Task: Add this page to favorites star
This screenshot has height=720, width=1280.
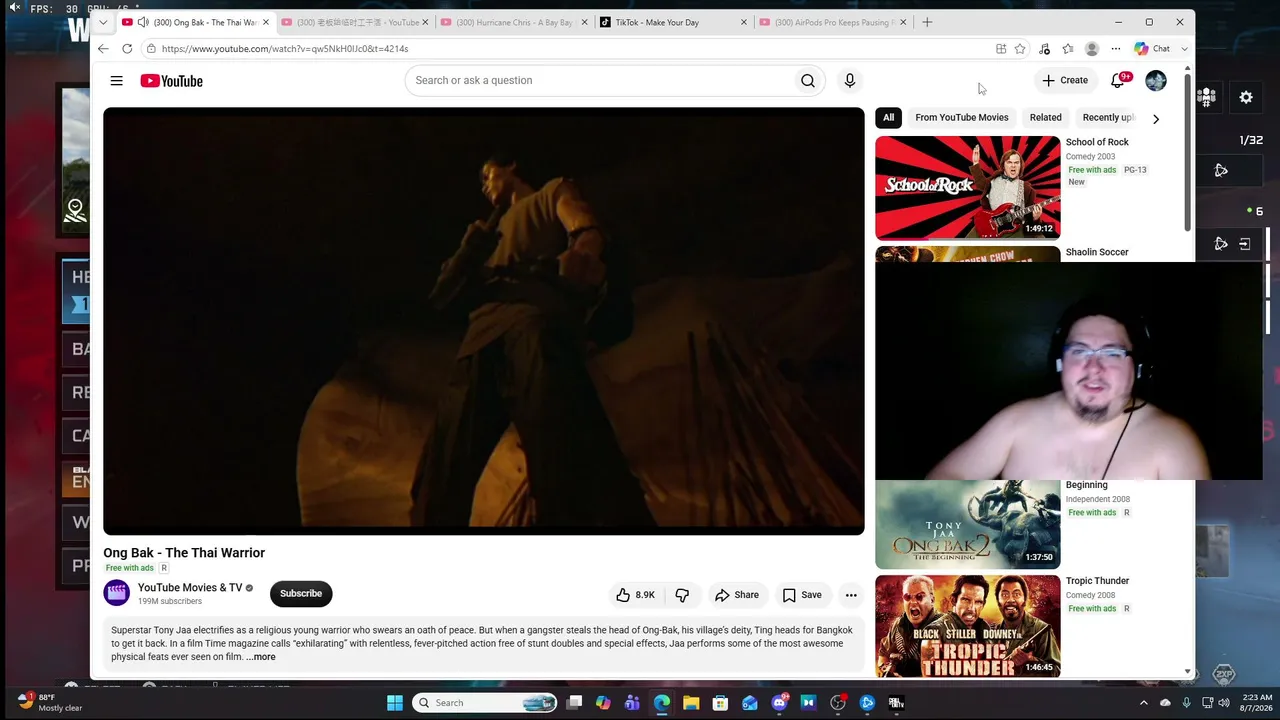Action: pyautogui.click(x=1020, y=48)
